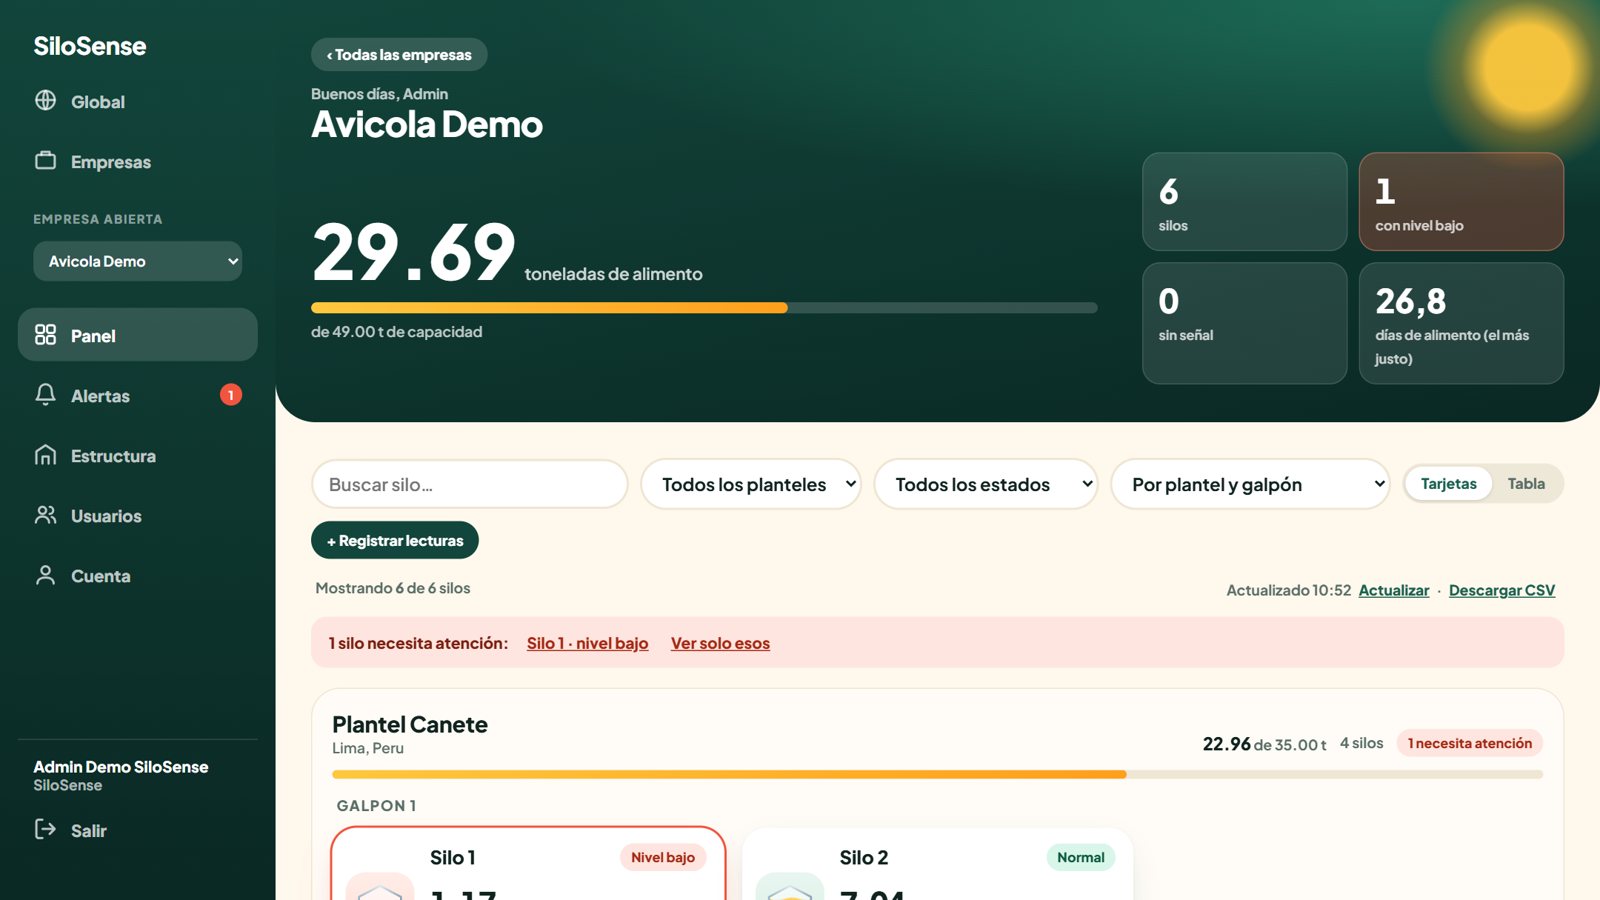This screenshot has width=1600, height=900.
Task: Open Empresas briefcase icon in sidebar
Action: (45, 160)
